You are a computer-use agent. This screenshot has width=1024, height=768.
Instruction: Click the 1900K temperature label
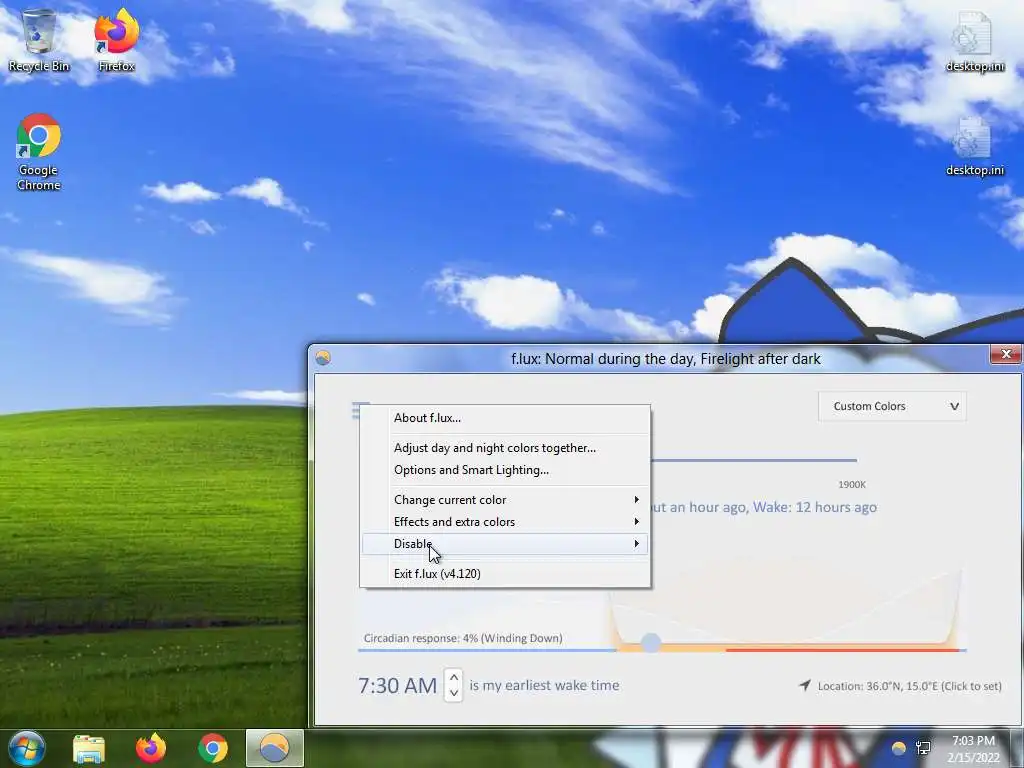852,485
